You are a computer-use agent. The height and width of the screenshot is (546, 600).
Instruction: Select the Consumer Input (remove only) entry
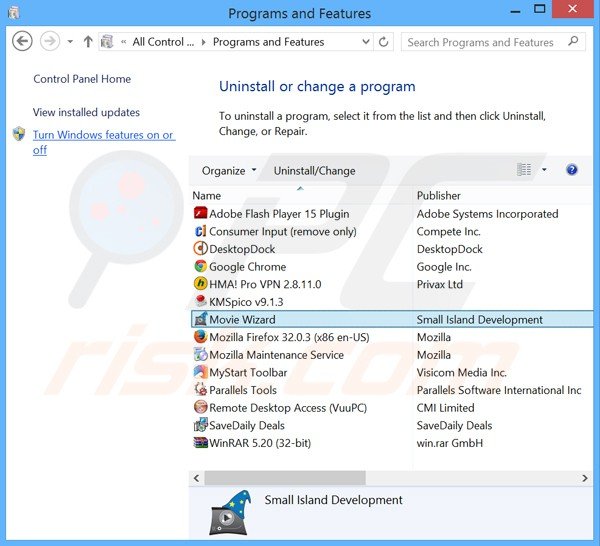pyautogui.click(x=283, y=231)
